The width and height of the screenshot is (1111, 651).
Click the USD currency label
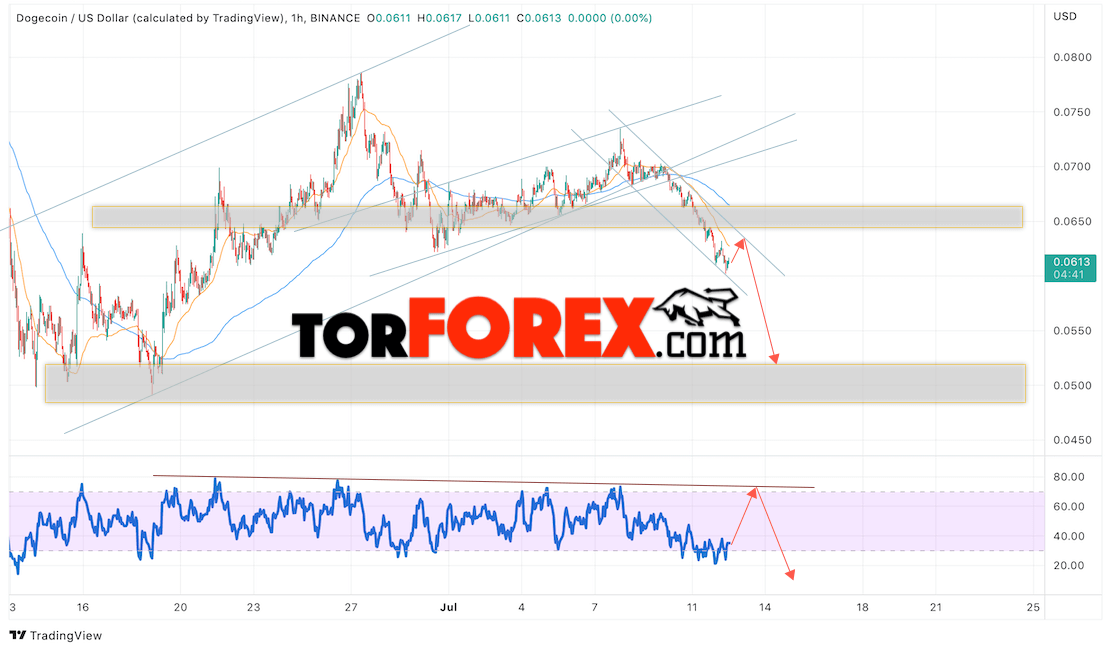(x=1065, y=16)
